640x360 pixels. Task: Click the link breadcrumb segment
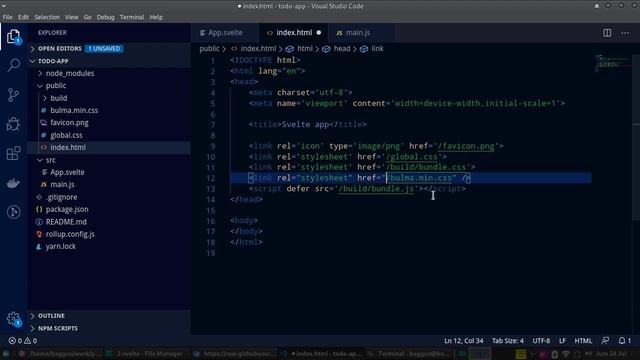pos(372,49)
